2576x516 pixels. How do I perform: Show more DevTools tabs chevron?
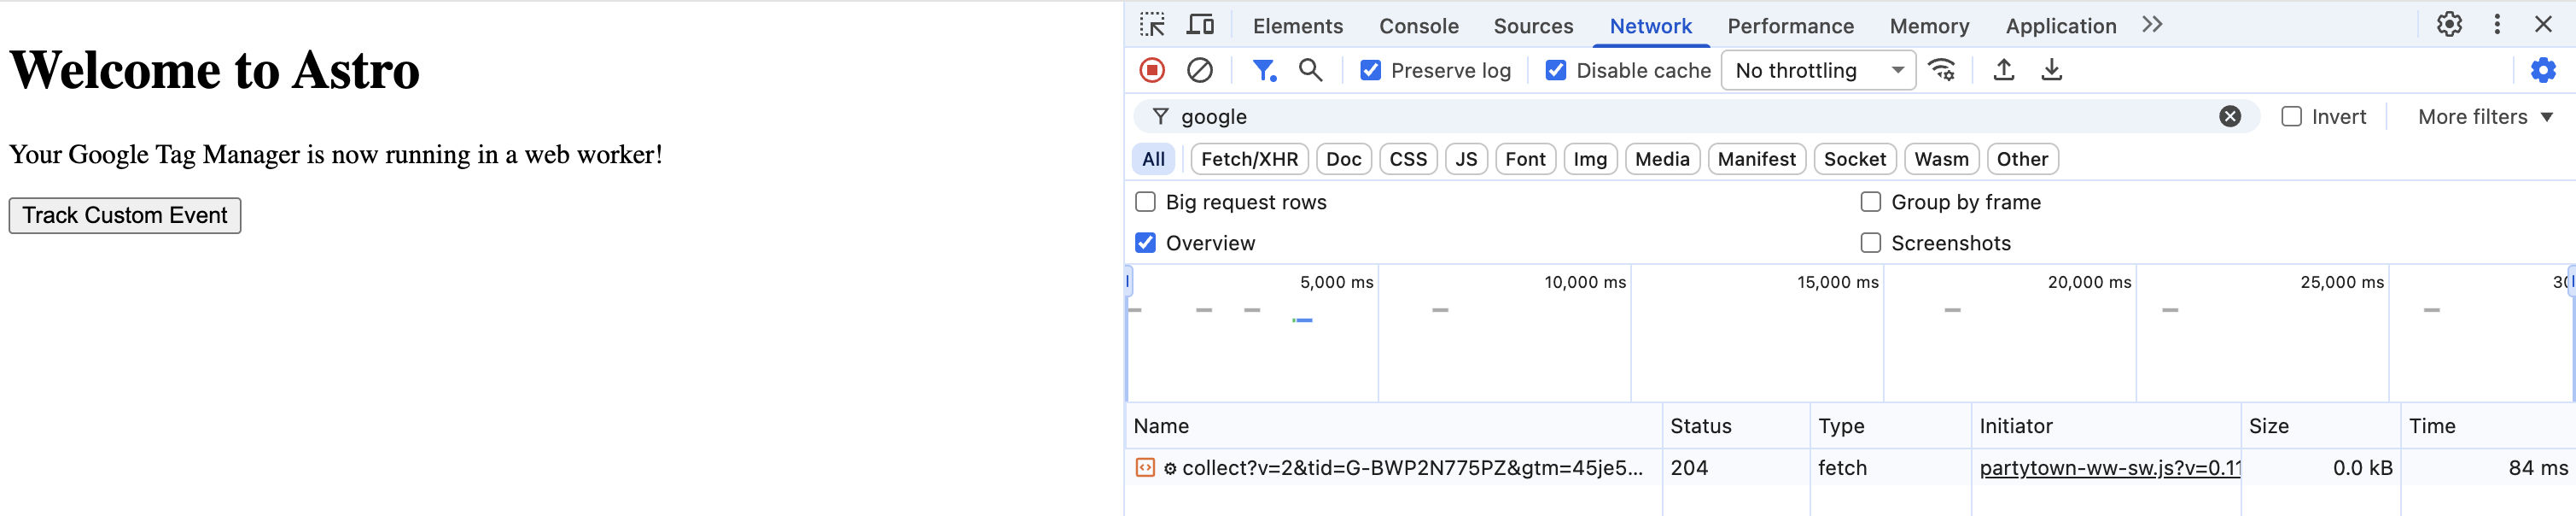click(x=2152, y=25)
